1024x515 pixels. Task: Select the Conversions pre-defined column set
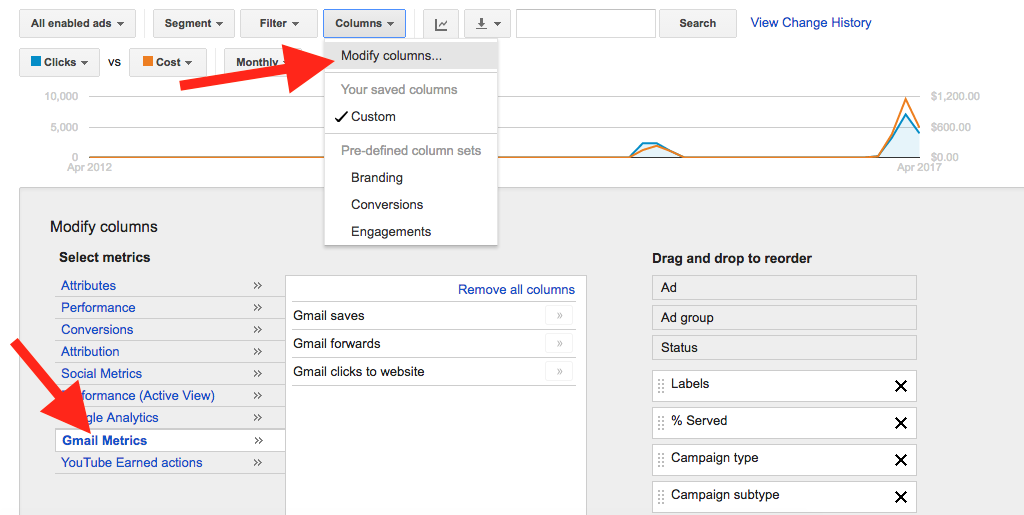point(387,205)
